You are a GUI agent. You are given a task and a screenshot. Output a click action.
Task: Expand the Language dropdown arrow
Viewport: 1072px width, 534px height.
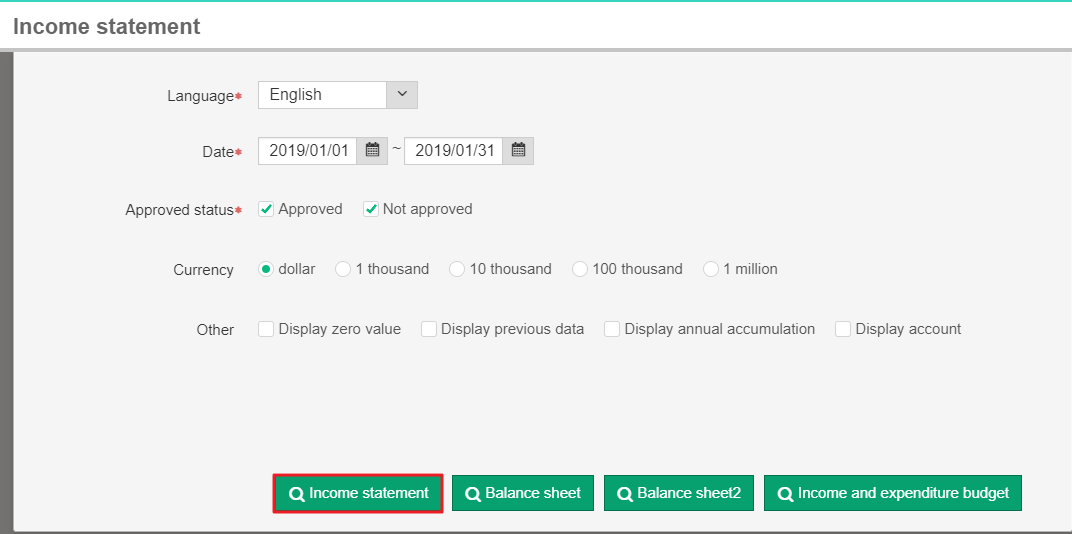pyautogui.click(x=402, y=94)
